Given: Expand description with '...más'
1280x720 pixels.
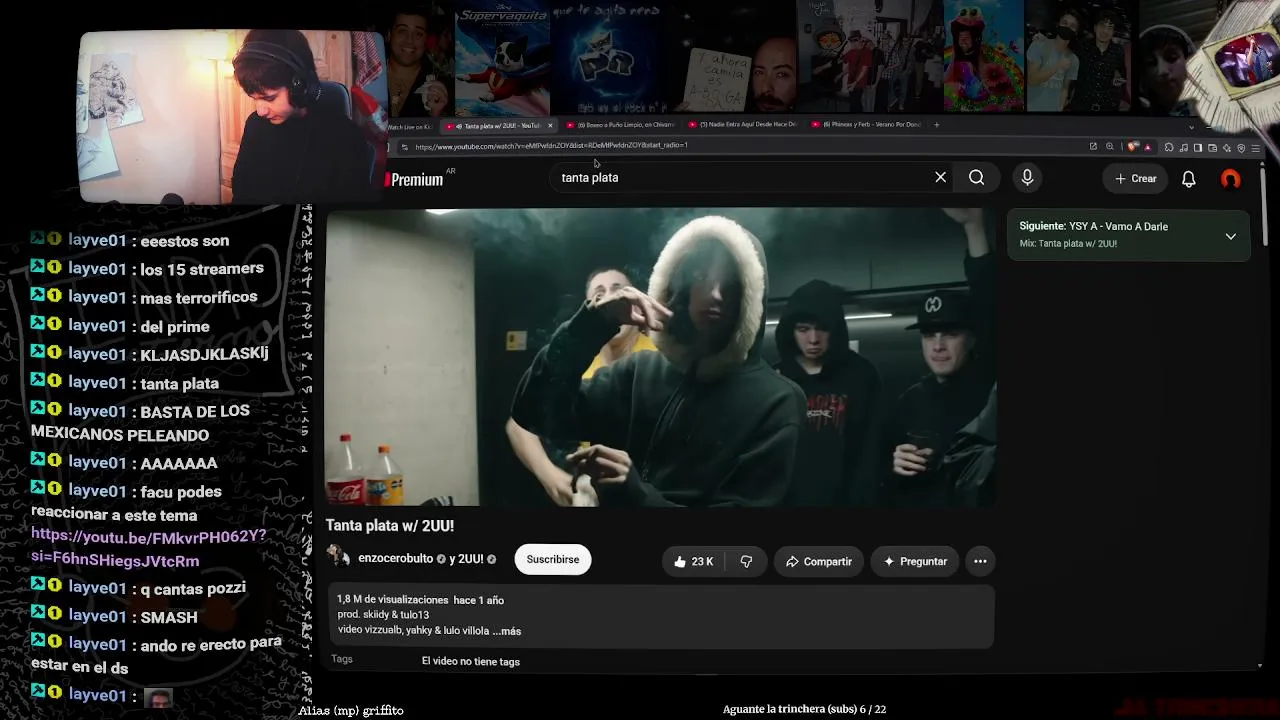Looking at the screenshot, I should point(507,631).
